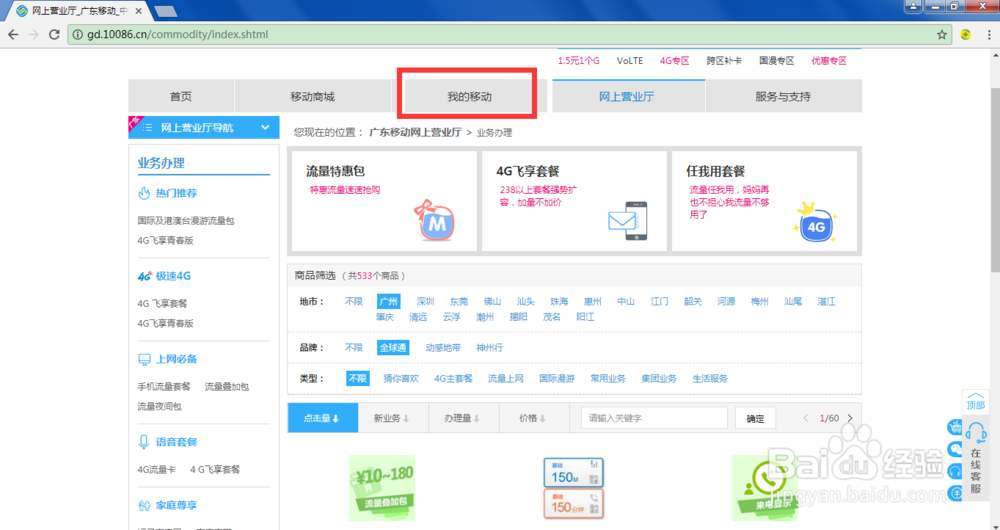Open the 1.5元1个G promo link

point(579,61)
